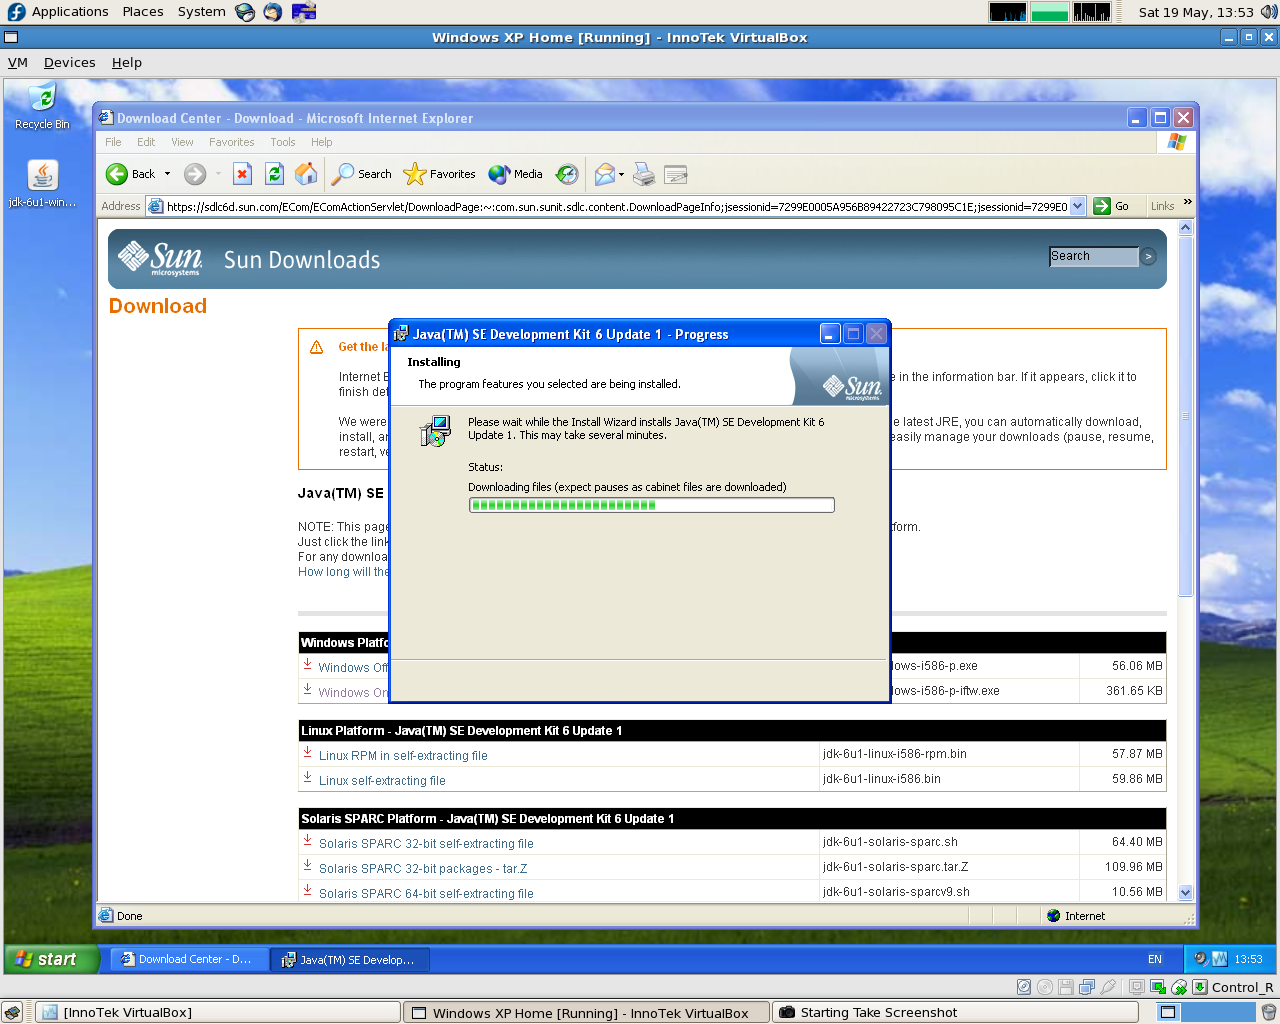Select [InnoTek VirtualBox] in GNOME taskbar

click(217, 1012)
